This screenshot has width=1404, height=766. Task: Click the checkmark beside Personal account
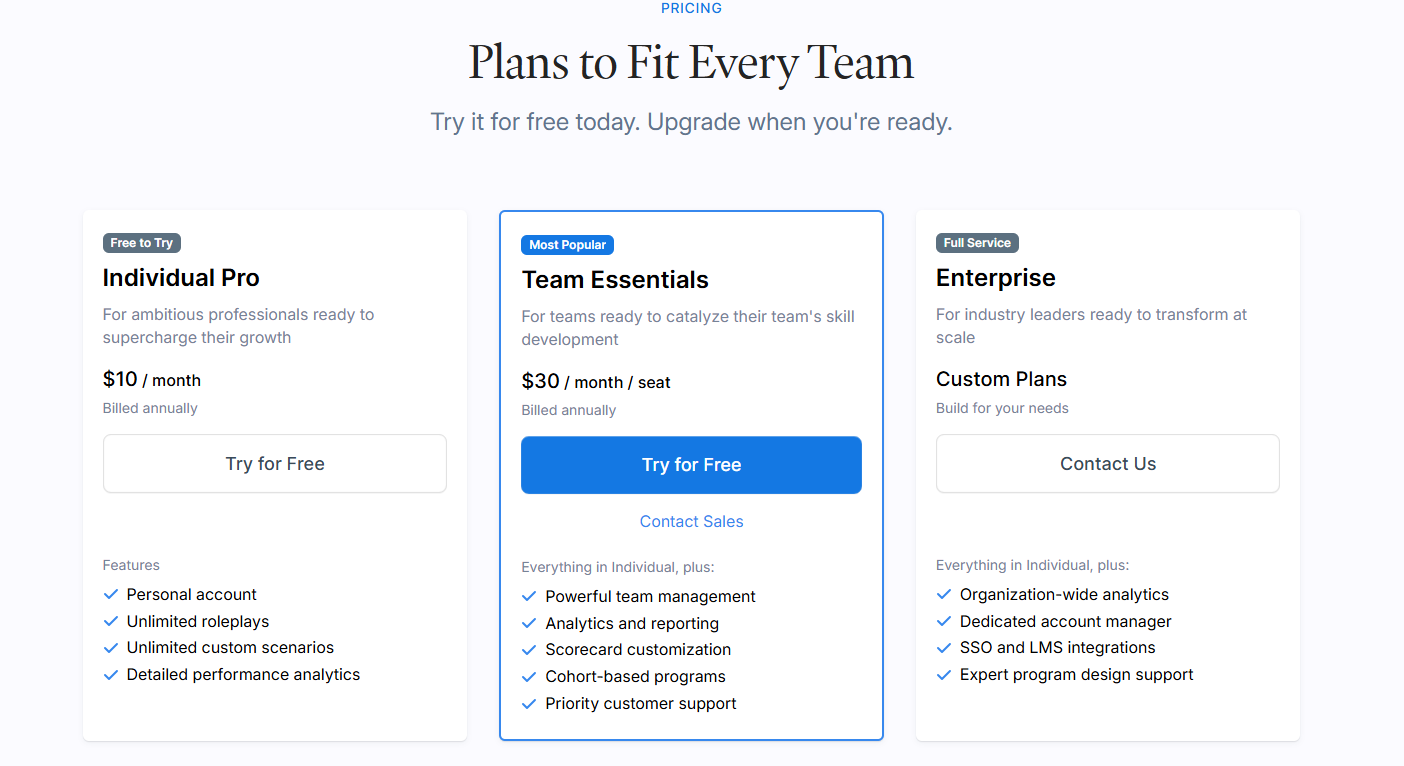pyautogui.click(x=111, y=595)
